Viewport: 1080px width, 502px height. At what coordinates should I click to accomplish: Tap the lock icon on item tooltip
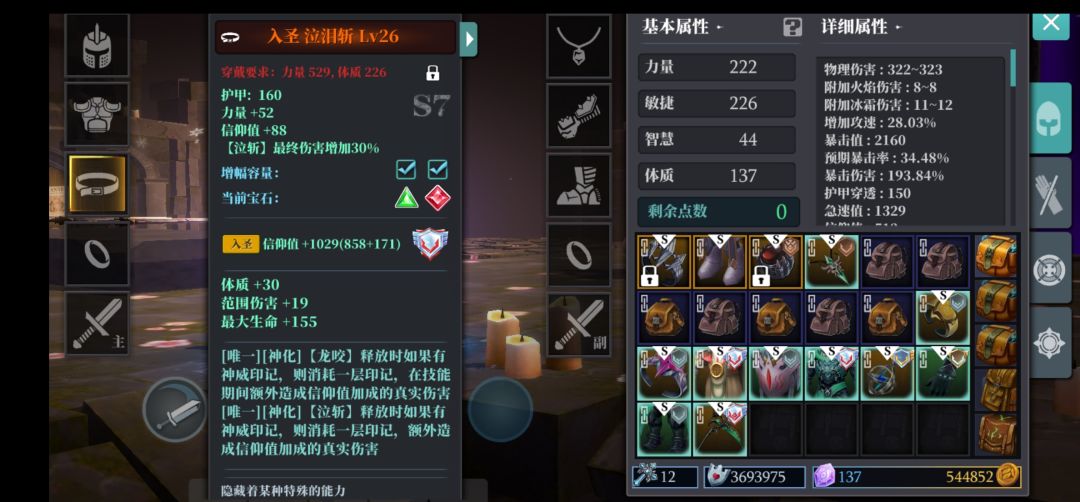[433, 72]
